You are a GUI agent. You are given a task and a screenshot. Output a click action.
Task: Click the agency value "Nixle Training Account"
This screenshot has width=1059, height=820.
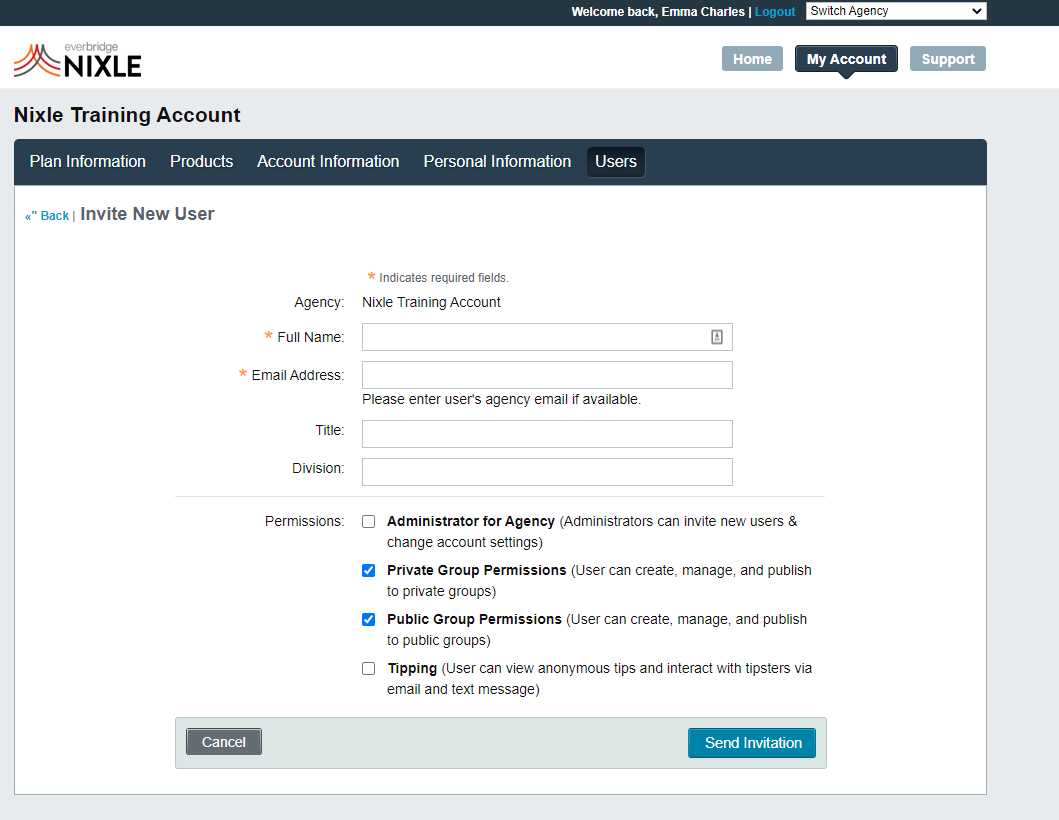(x=431, y=302)
